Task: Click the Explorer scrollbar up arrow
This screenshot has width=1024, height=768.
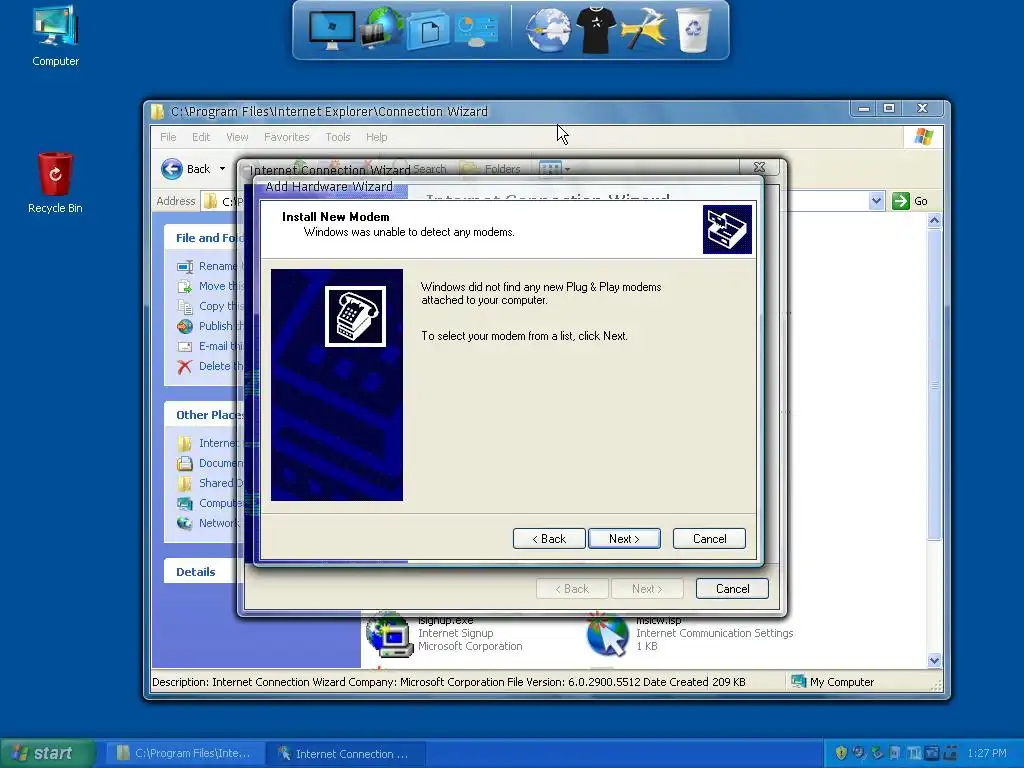Action: tap(935, 221)
